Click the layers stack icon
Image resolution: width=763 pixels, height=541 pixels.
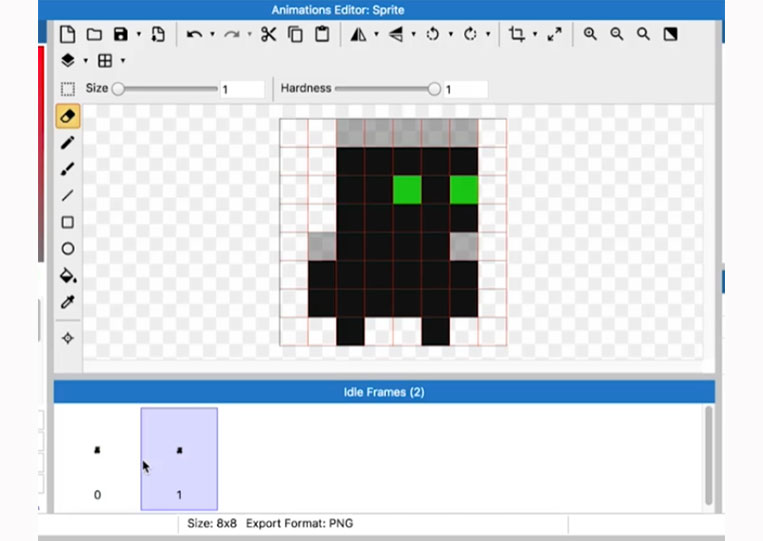(68, 61)
